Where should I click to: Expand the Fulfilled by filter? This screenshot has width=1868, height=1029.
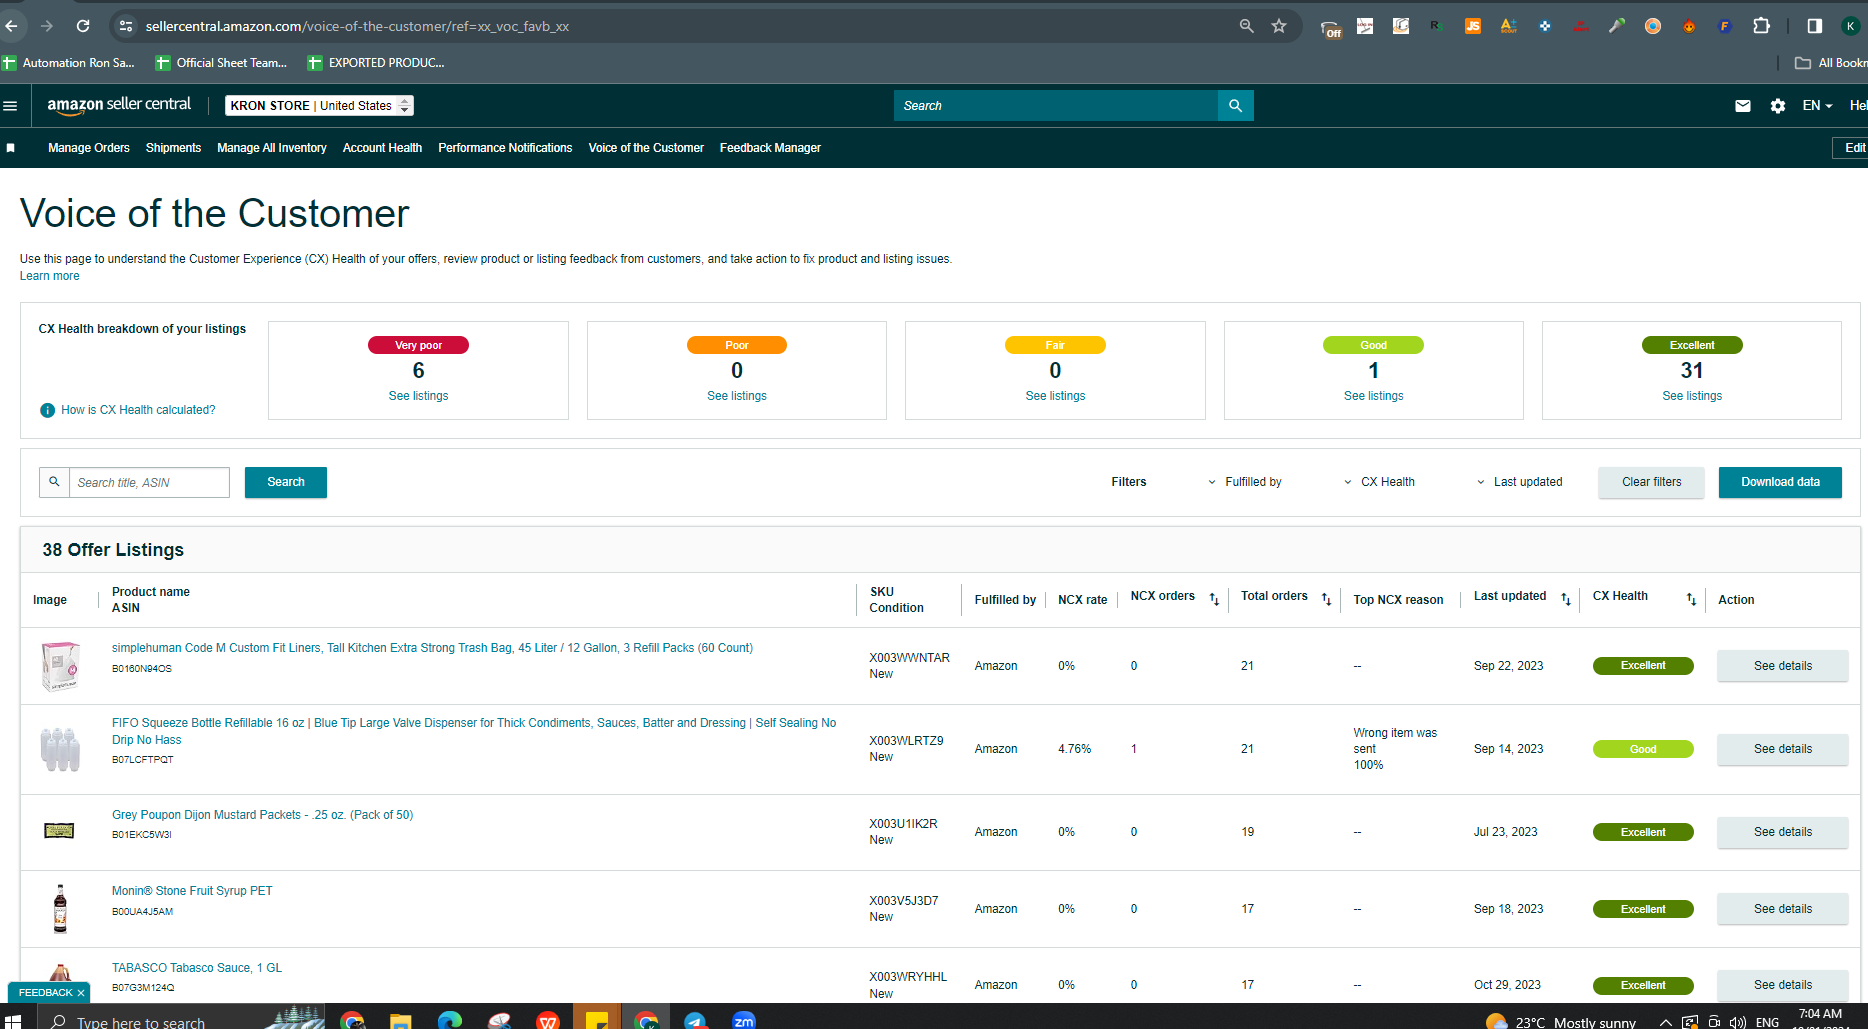(1246, 482)
